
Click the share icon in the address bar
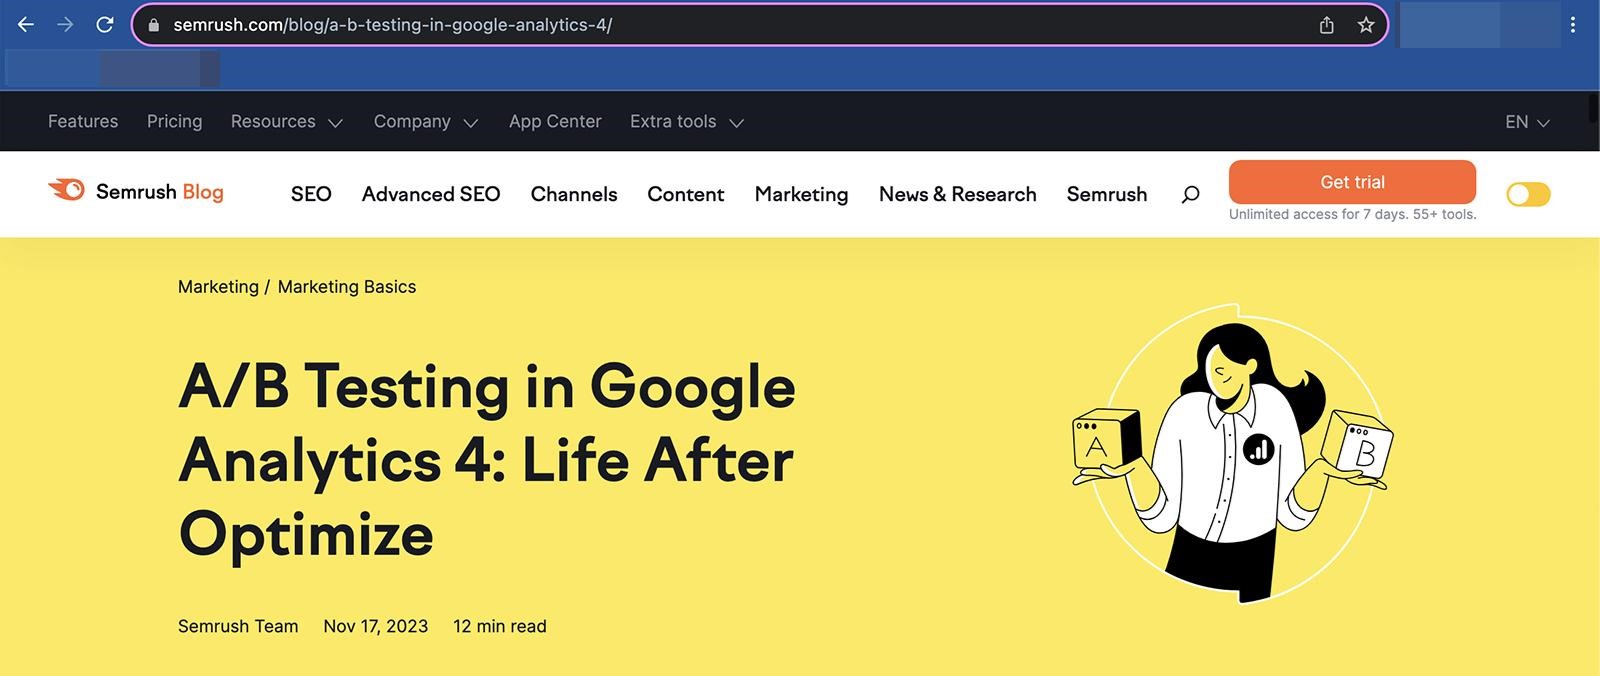click(1327, 25)
